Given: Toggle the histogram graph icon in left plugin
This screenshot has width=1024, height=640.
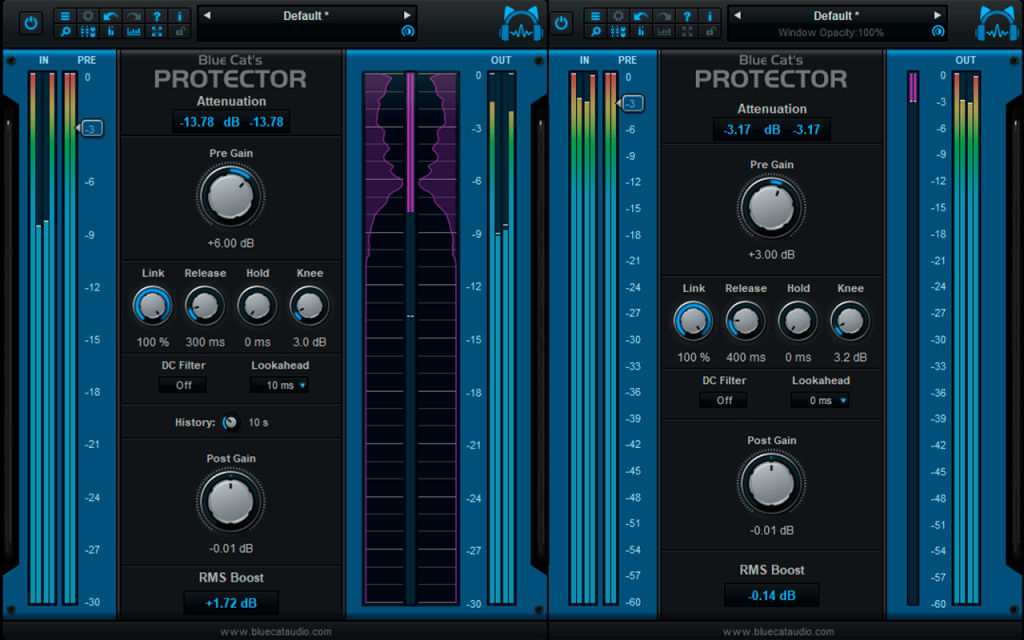Looking at the screenshot, I should (134, 31).
